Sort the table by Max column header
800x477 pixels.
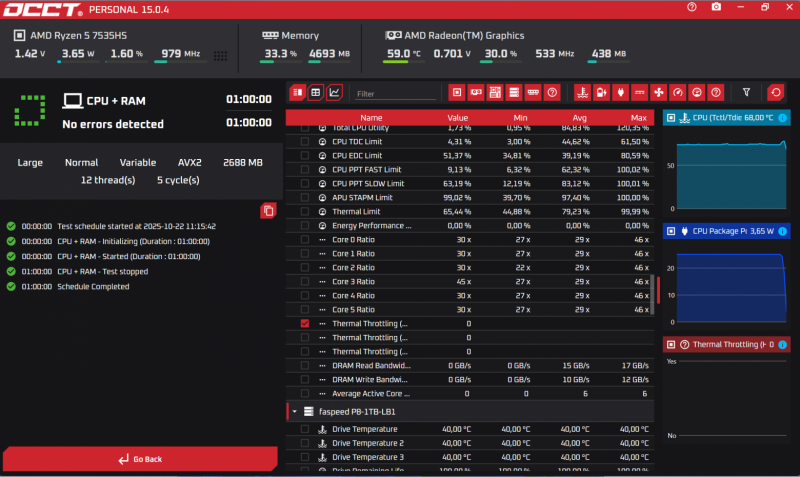639,118
